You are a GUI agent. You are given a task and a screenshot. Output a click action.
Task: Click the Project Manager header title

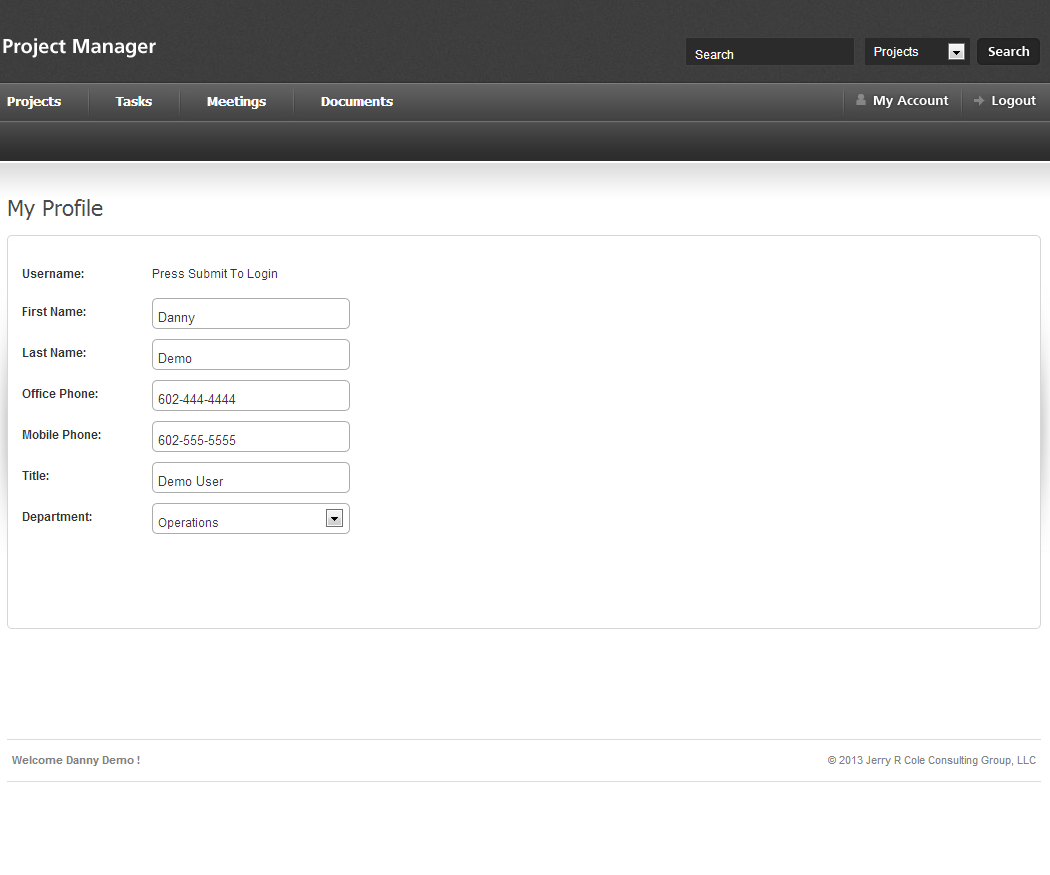click(x=79, y=47)
